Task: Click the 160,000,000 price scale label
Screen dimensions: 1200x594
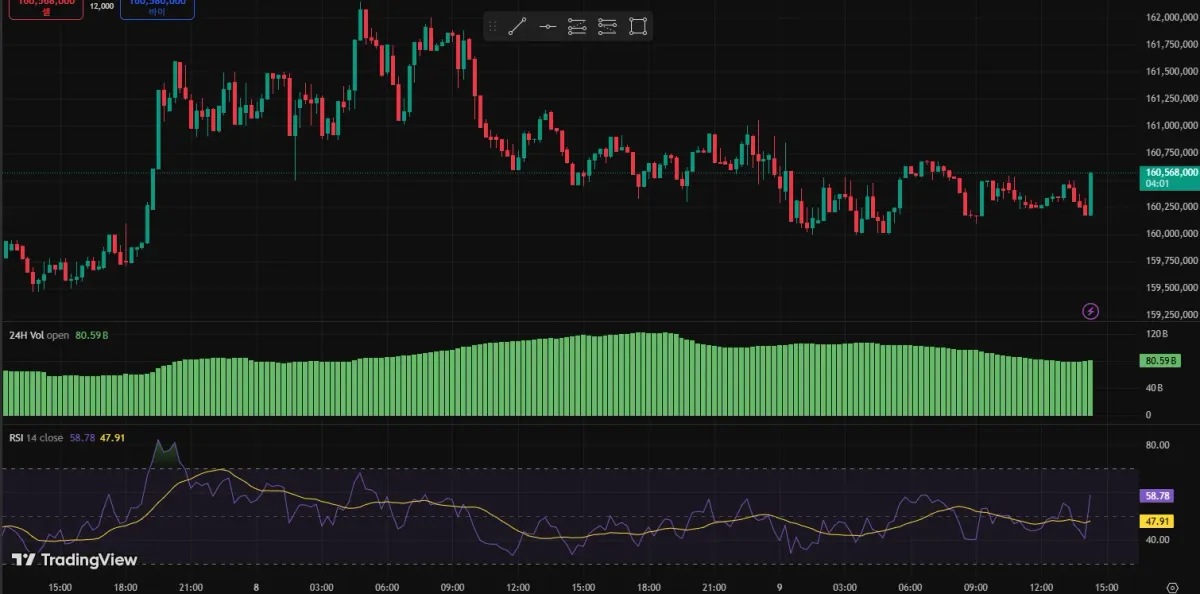Action: (1172, 234)
